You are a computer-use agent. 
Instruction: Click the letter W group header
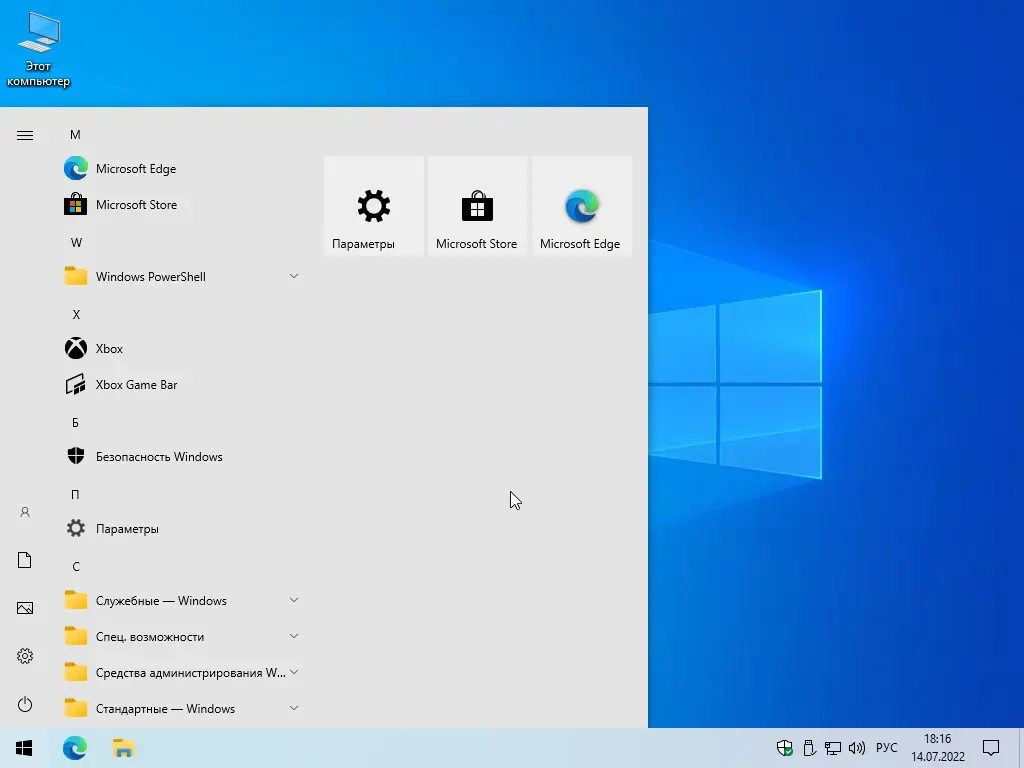click(x=76, y=242)
